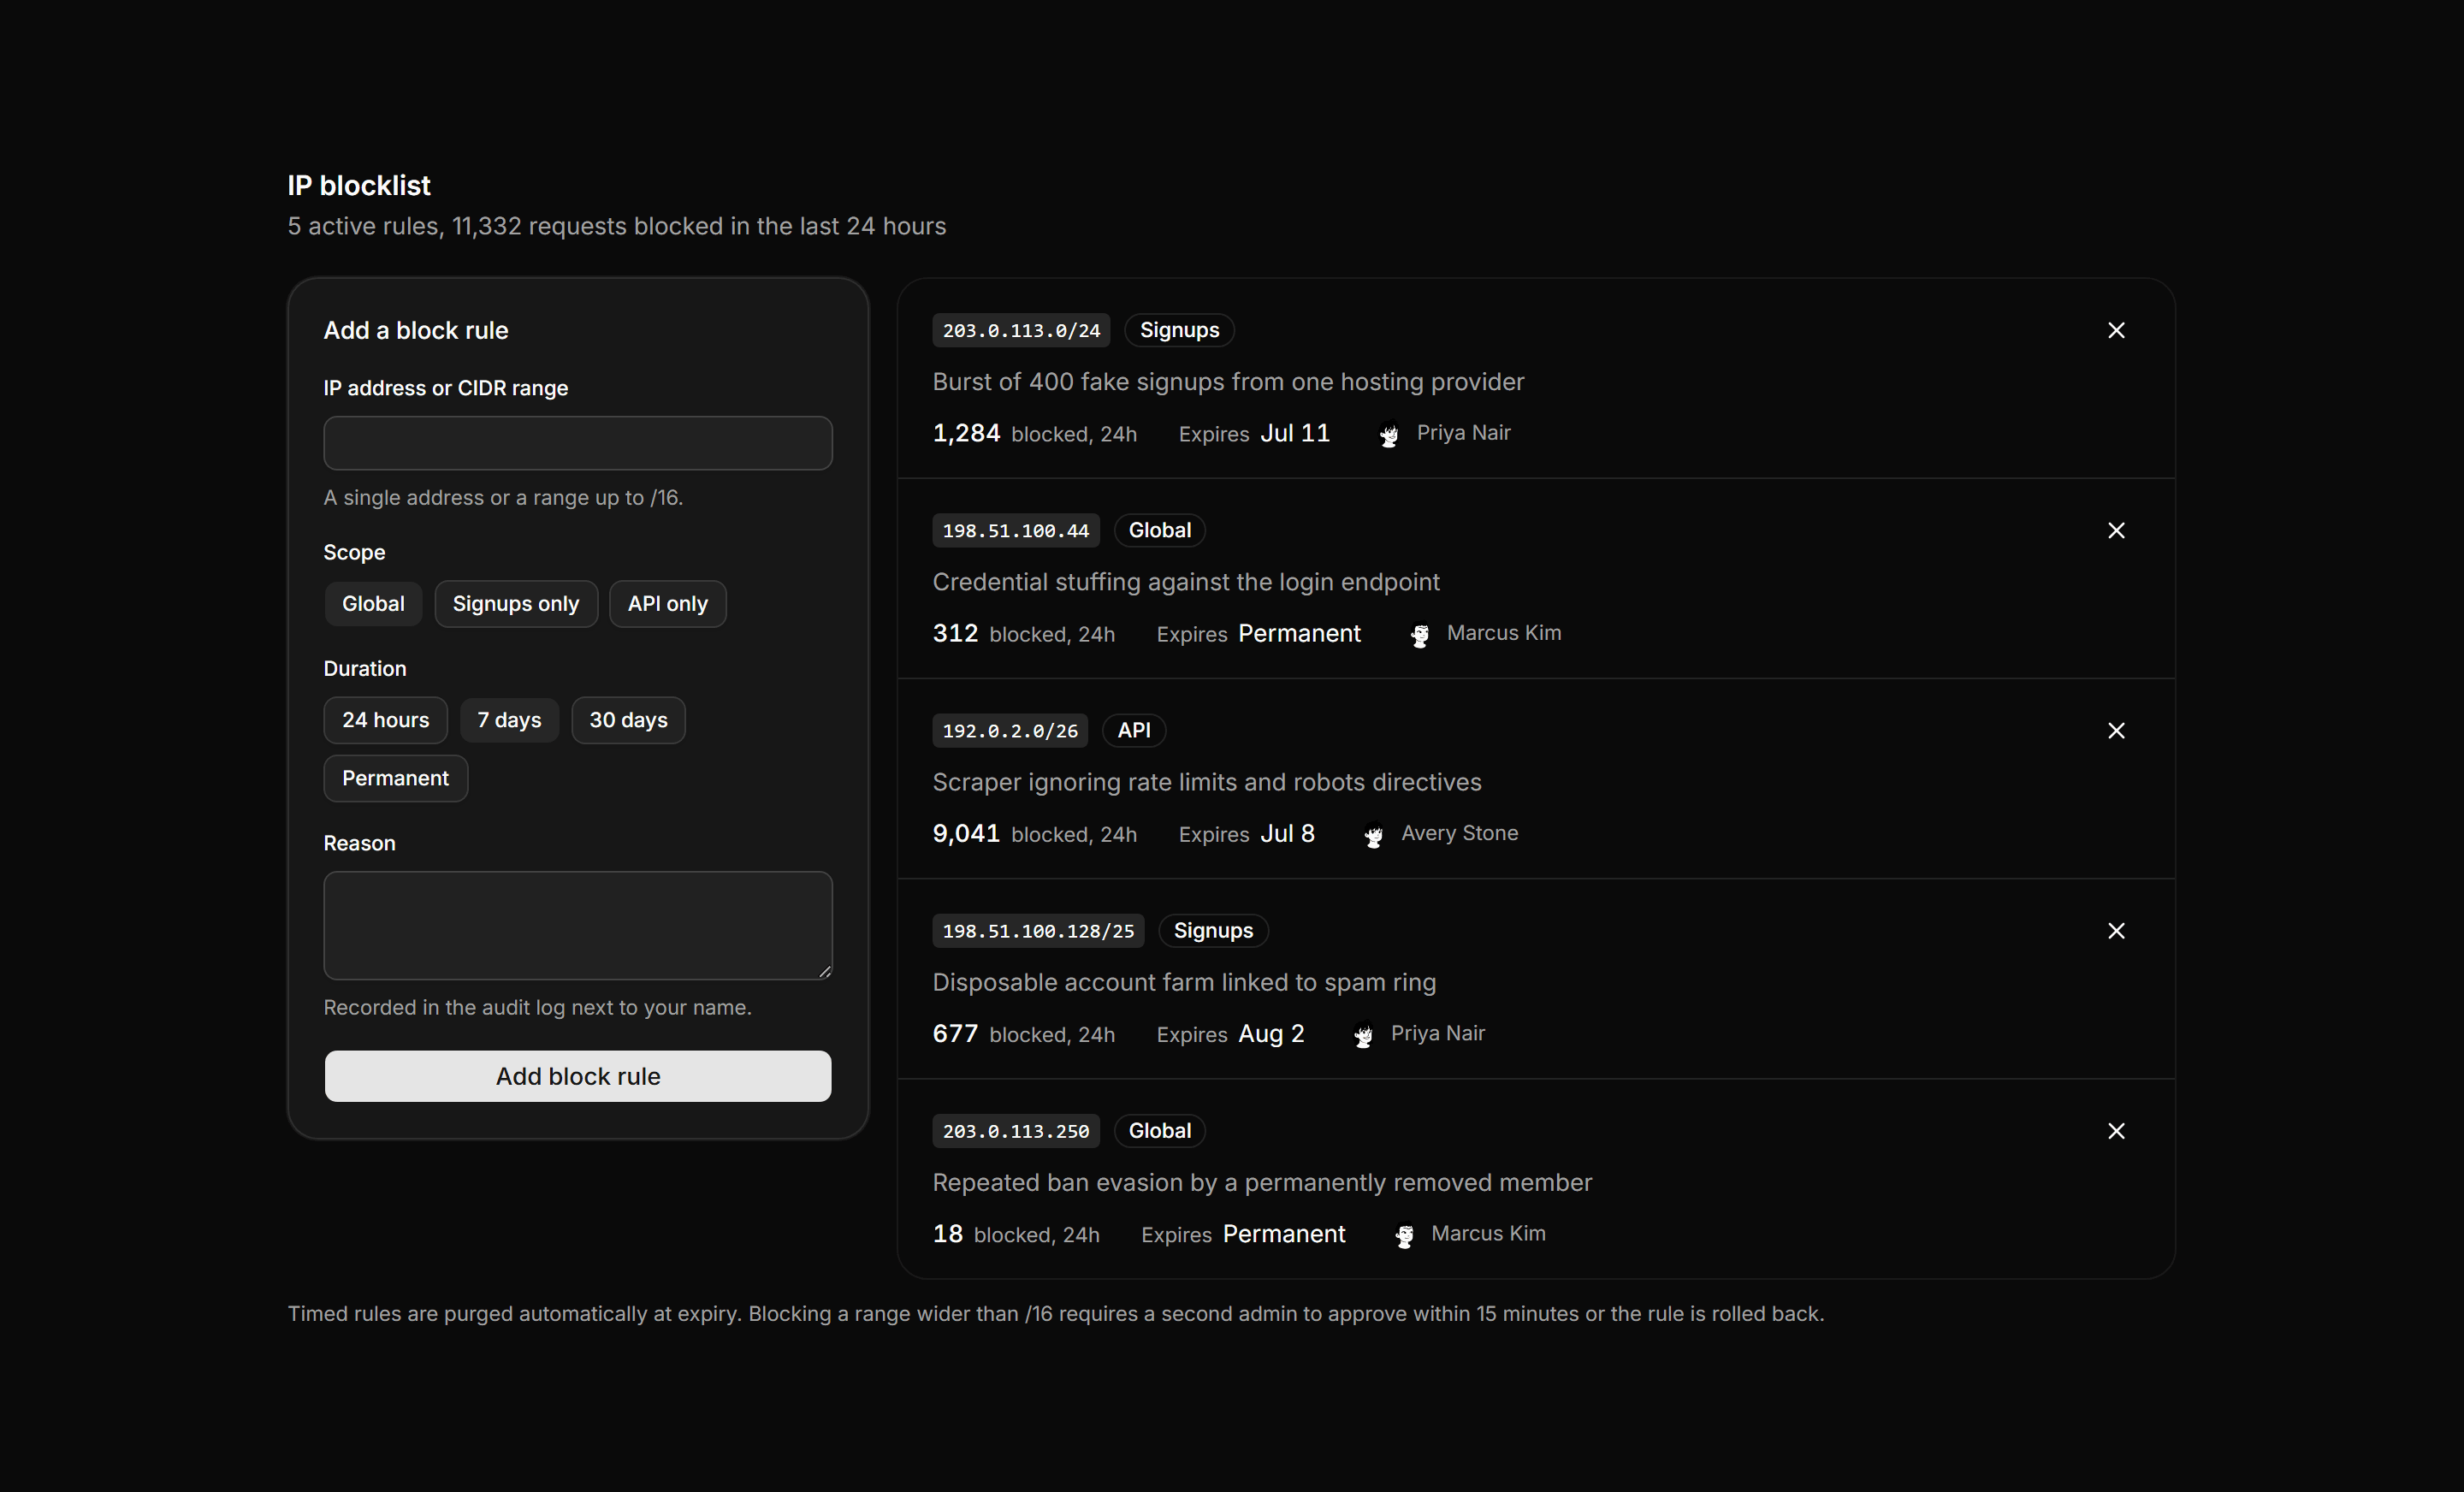Remove the 192.0.2.0/26 block rule
The height and width of the screenshot is (1492, 2464).
(2116, 730)
